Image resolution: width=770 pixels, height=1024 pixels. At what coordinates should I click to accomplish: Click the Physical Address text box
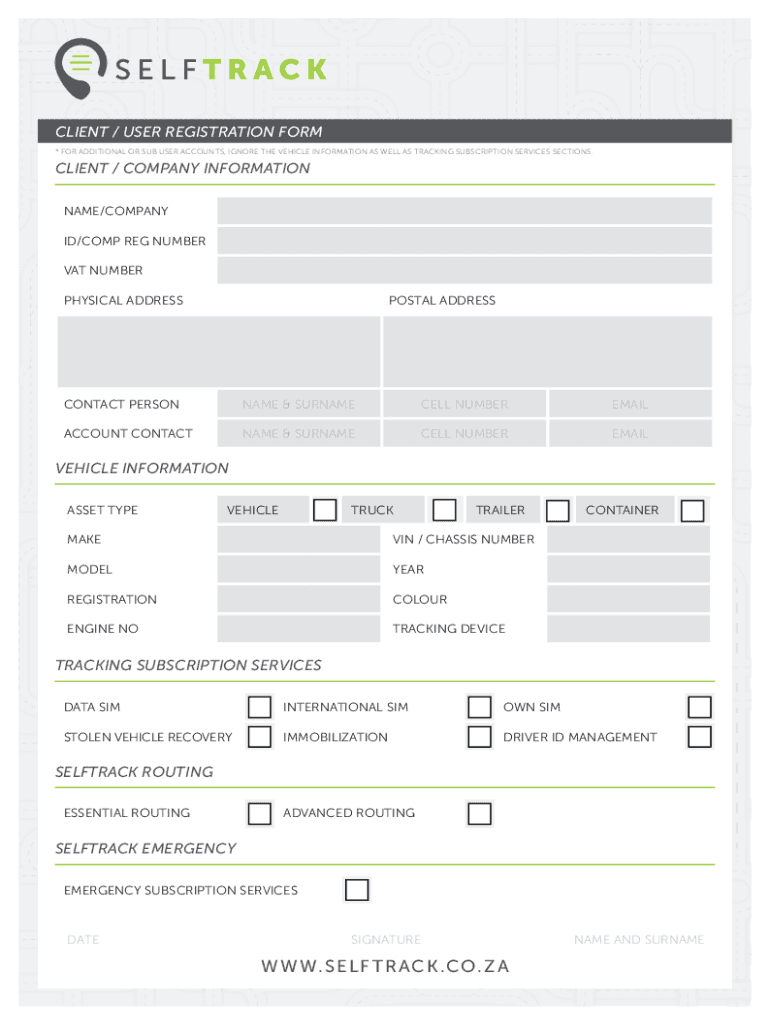click(x=219, y=352)
